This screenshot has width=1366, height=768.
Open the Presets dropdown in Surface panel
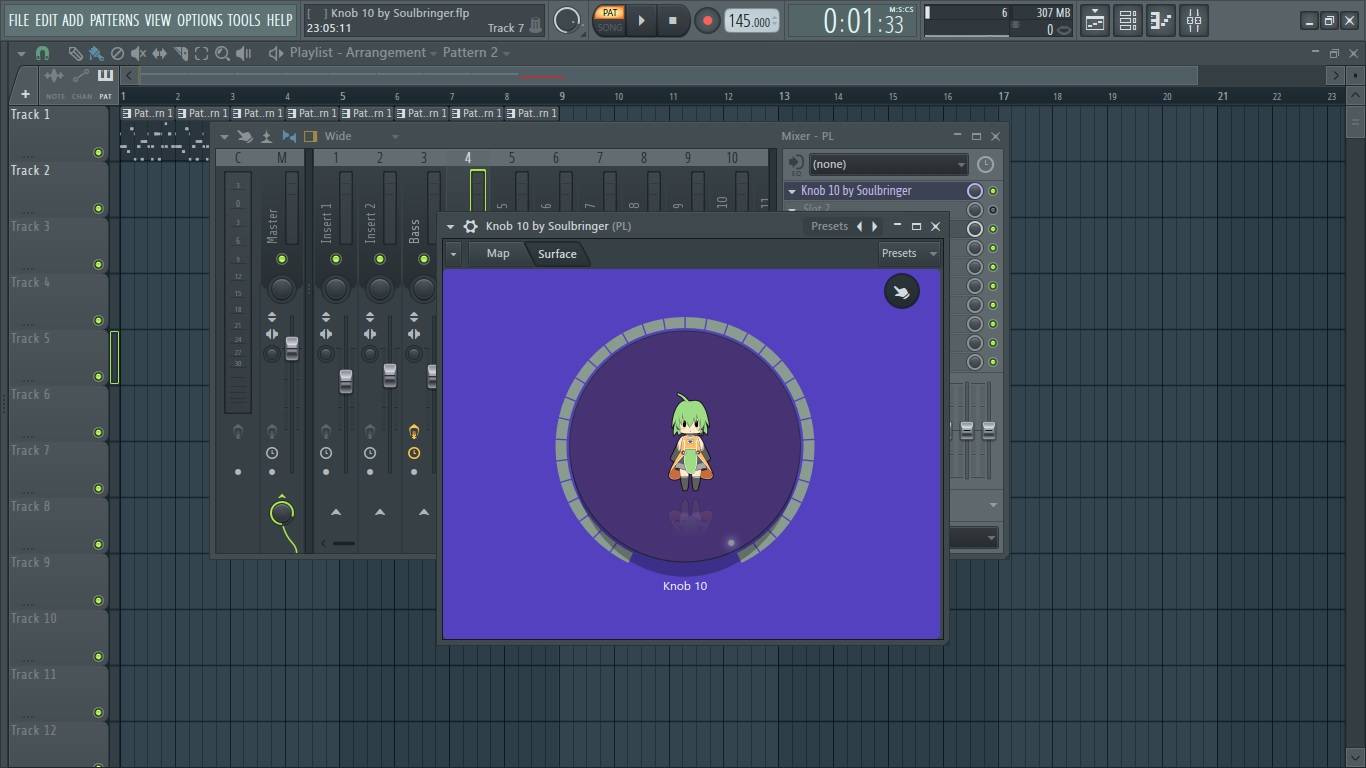tap(908, 254)
